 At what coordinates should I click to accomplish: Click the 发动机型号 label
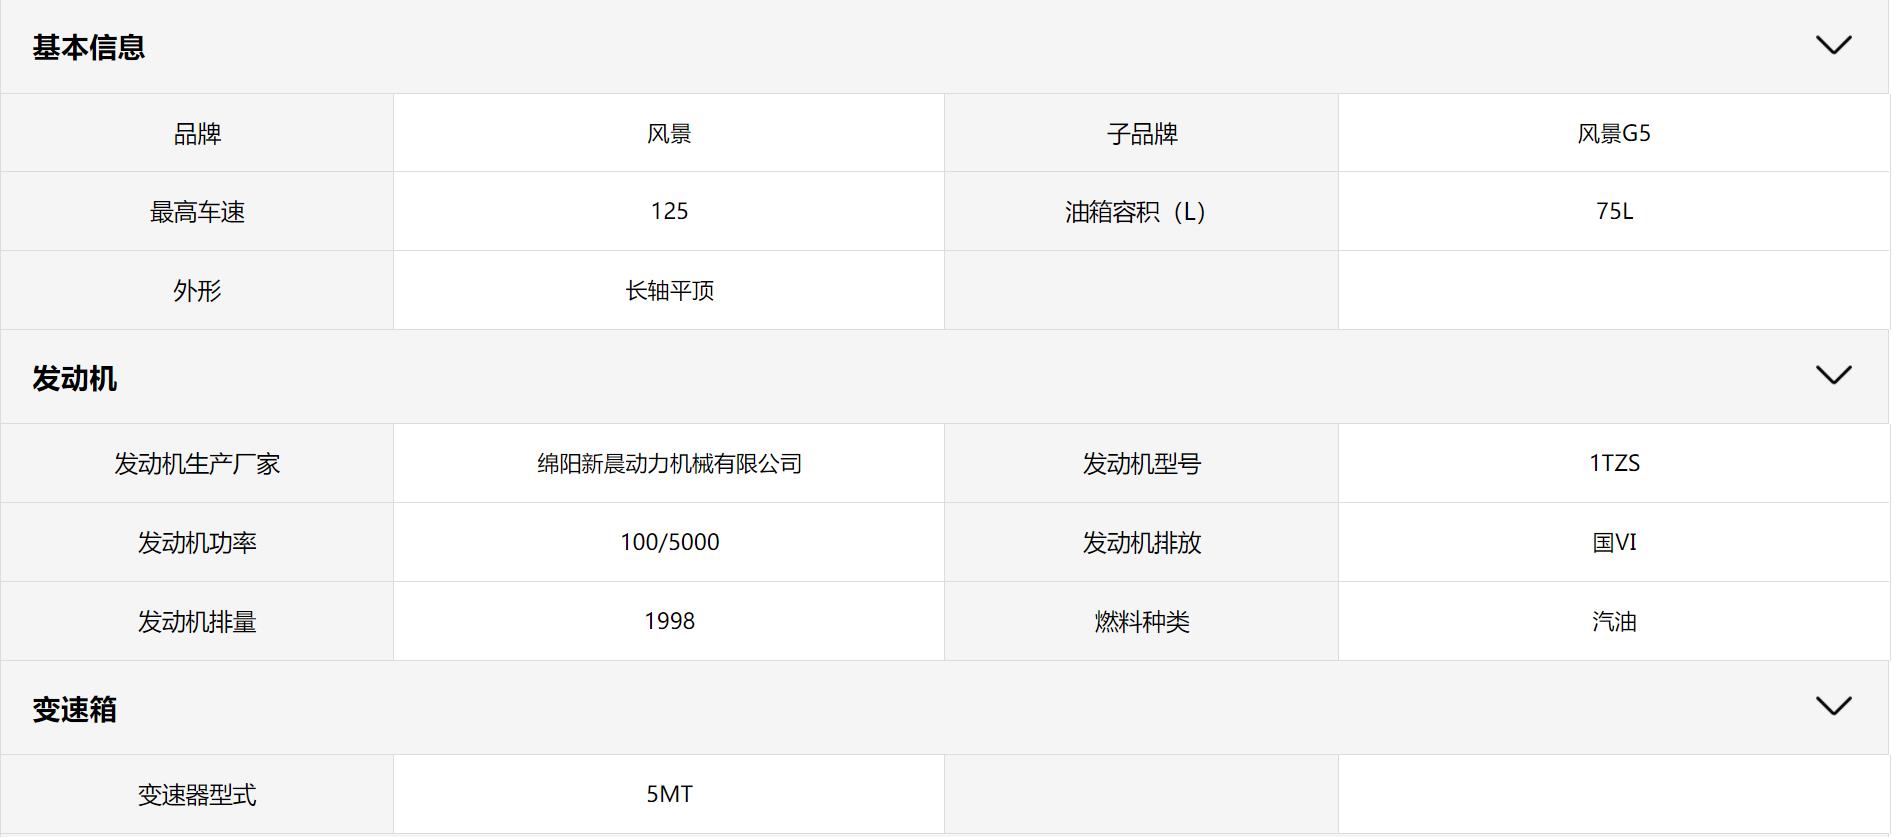[x=1141, y=463]
